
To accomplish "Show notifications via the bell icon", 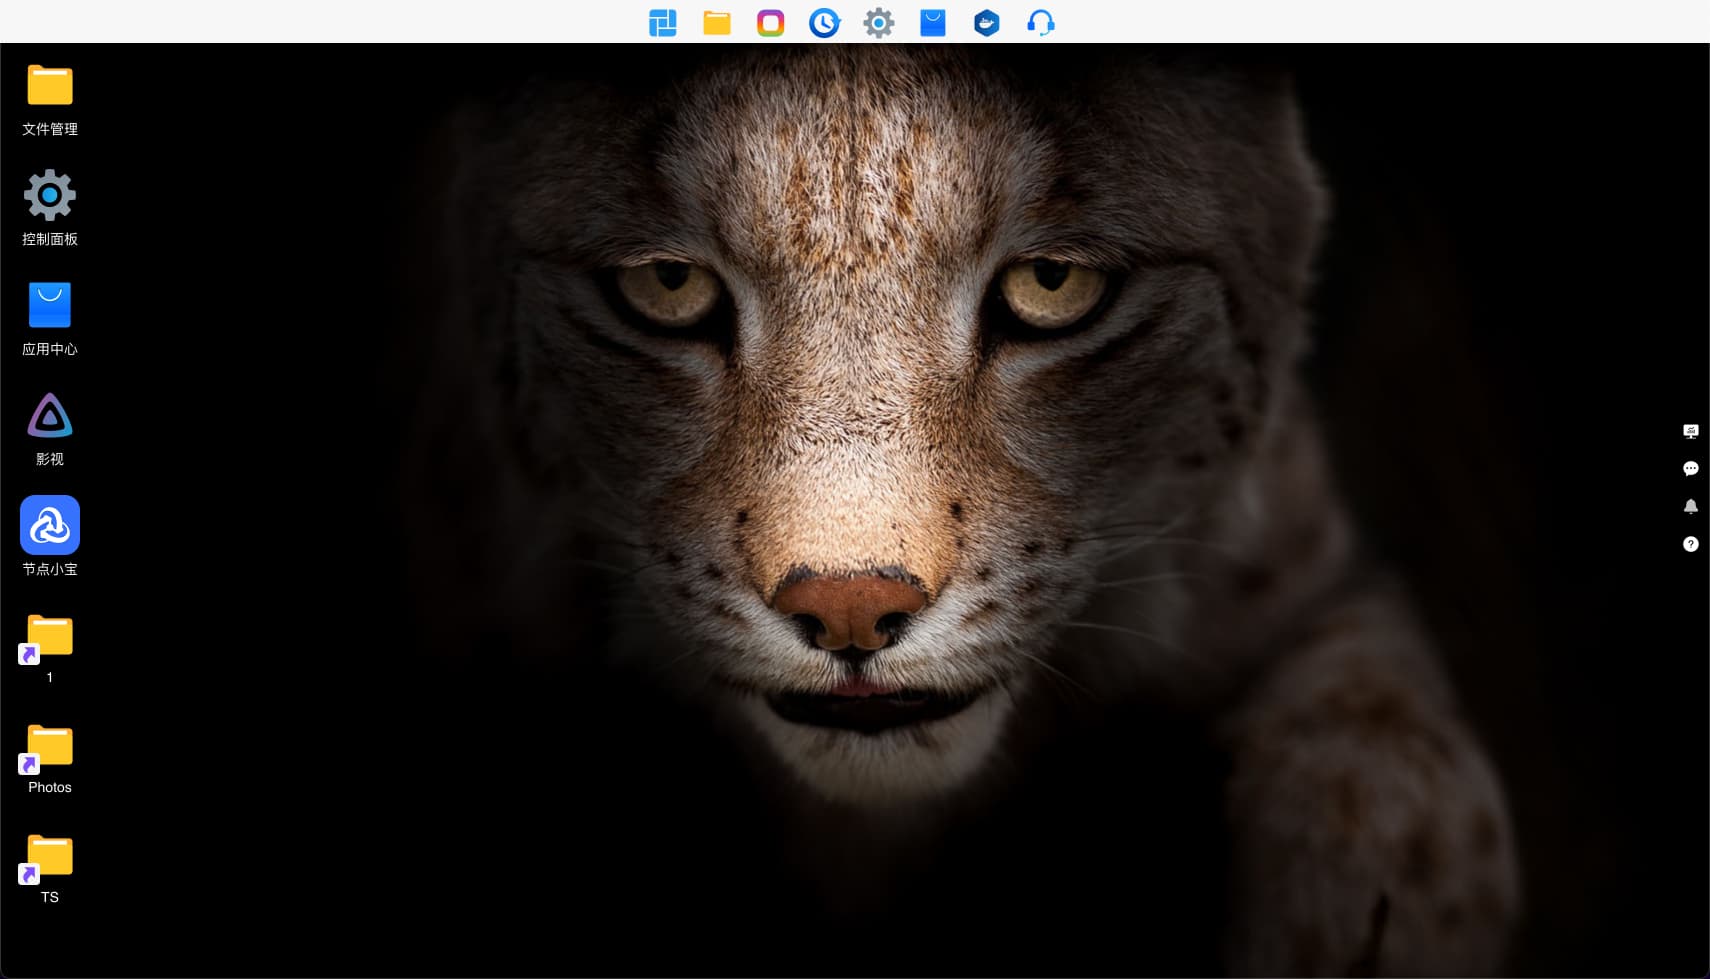I will tap(1691, 506).
